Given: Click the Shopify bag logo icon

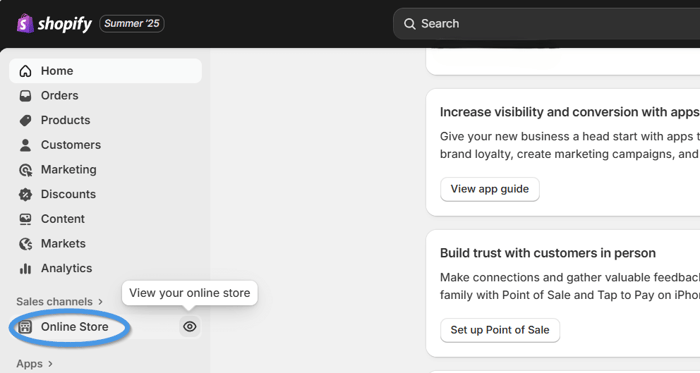Looking at the screenshot, I should [25, 24].
